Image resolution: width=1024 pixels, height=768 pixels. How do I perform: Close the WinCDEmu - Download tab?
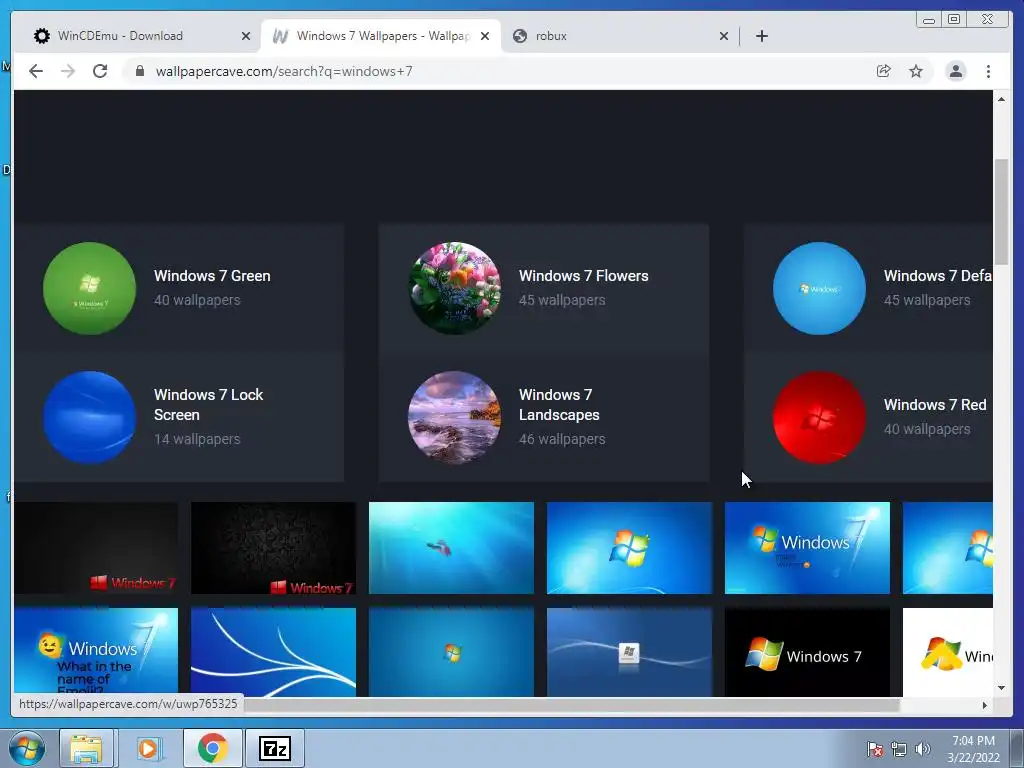[246, 36]
